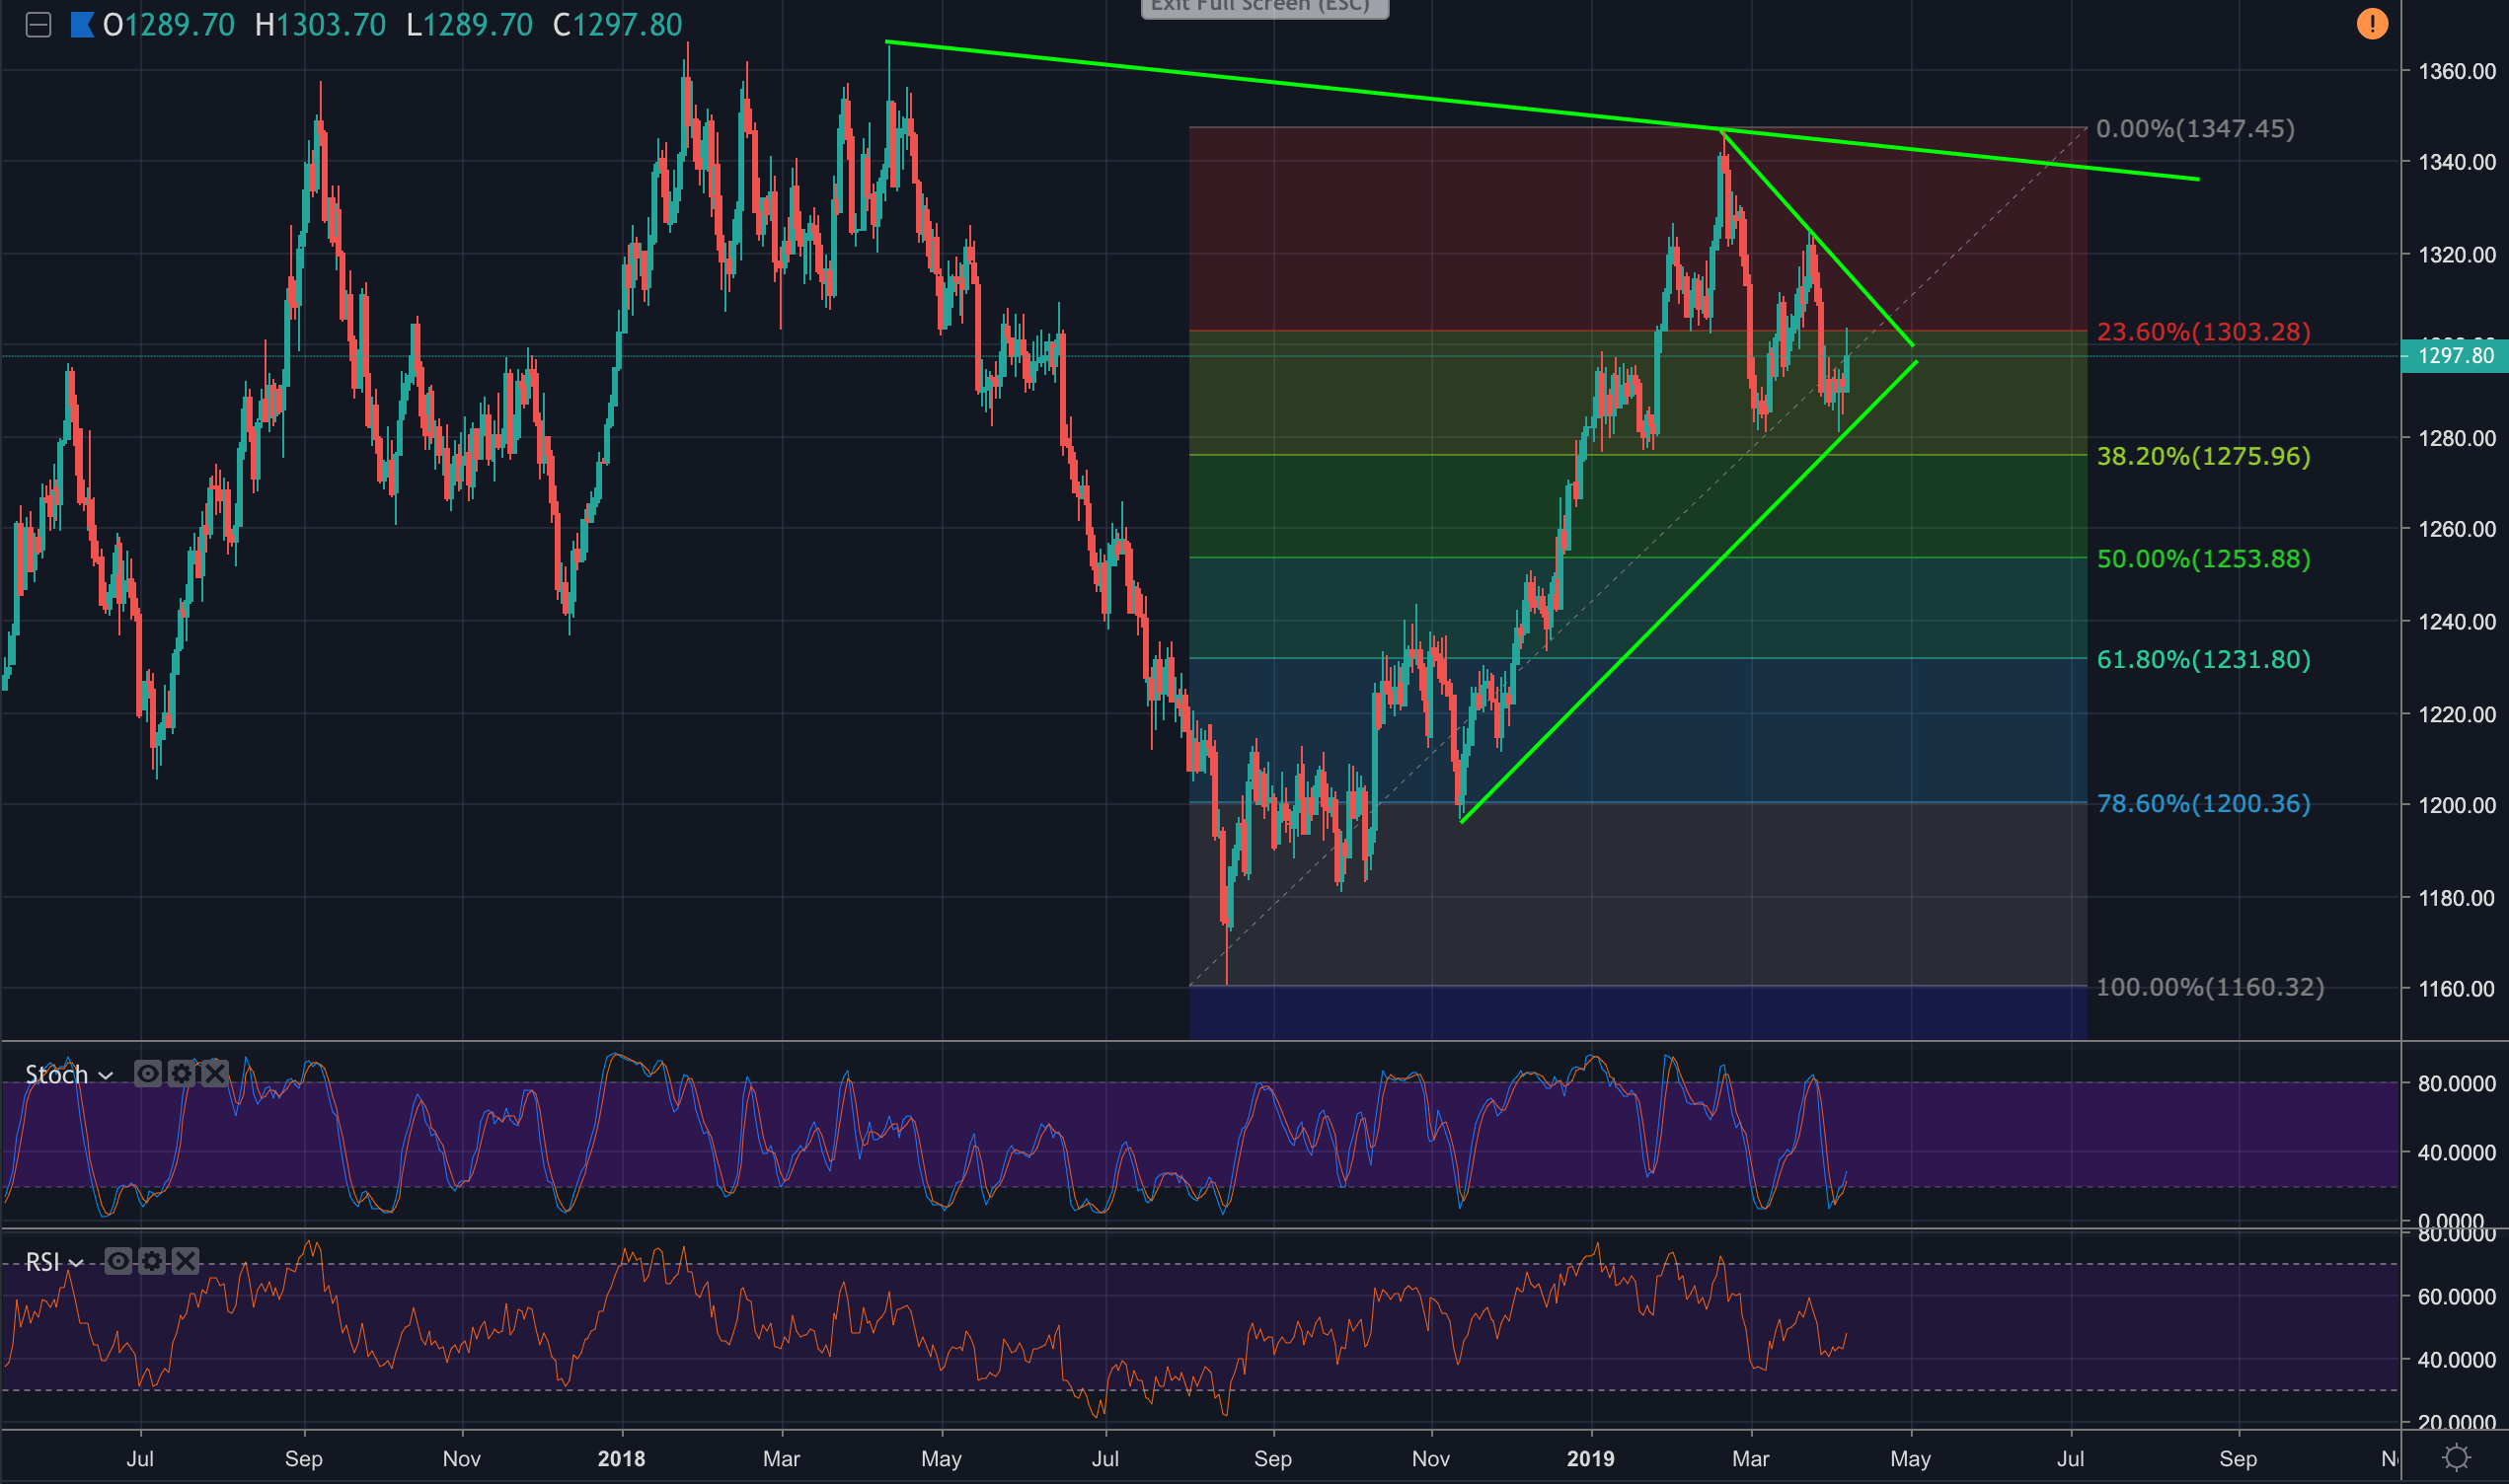
Task: Select the 38.20%(1275.96) Fibonacci level label
Action: (2203, 457)
